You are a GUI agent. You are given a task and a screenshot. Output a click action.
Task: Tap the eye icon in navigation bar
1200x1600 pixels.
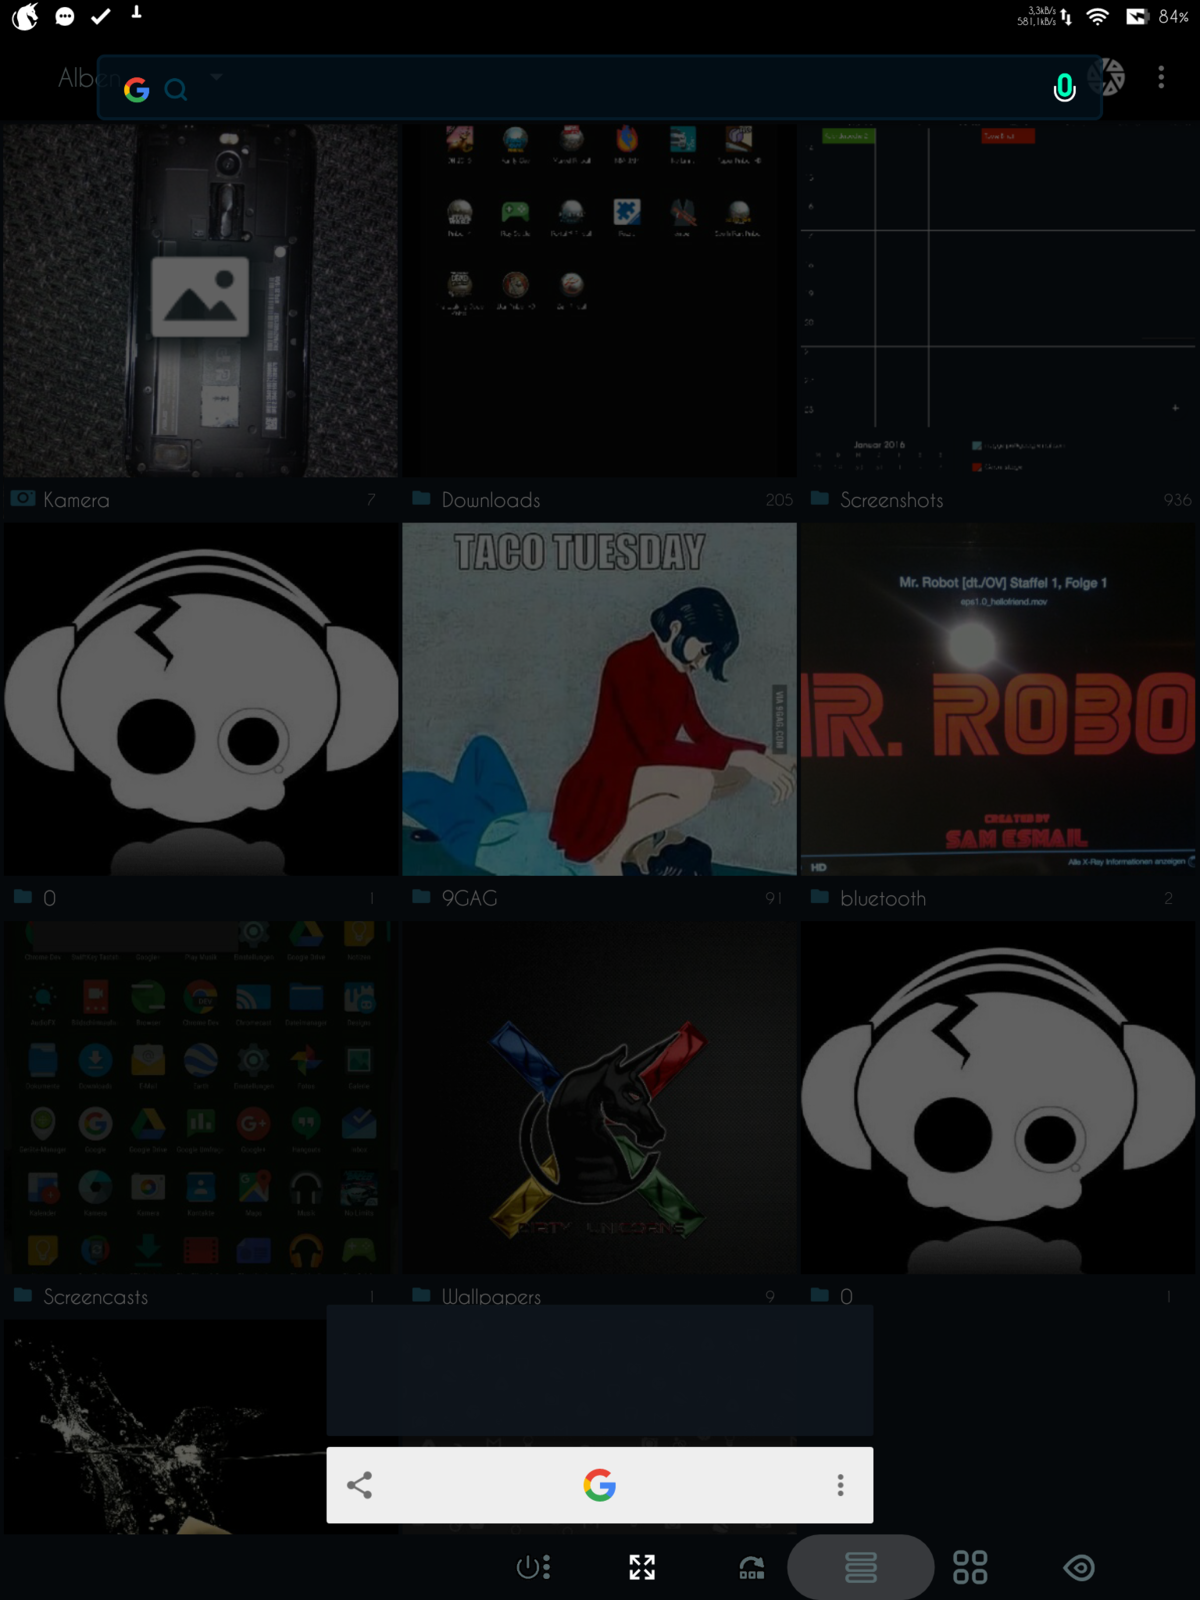pos(1079,1567)
